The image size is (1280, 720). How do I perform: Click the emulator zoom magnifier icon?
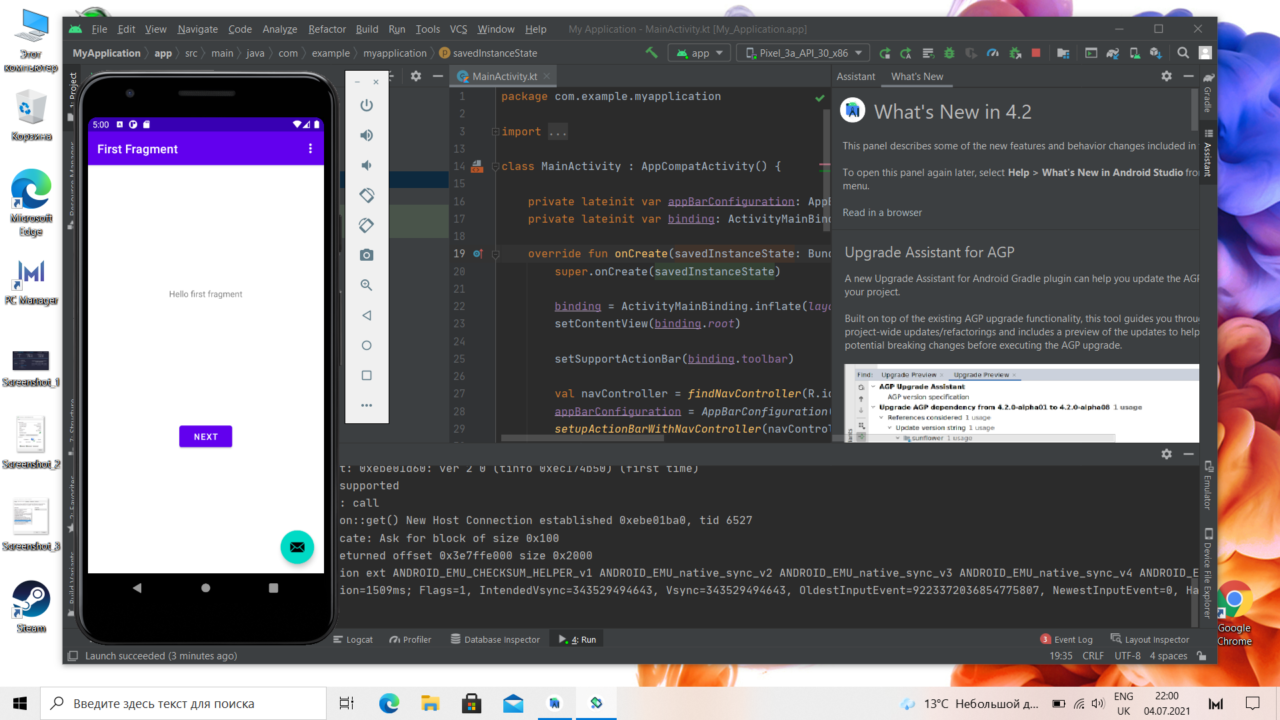click(x=367, y=285)
